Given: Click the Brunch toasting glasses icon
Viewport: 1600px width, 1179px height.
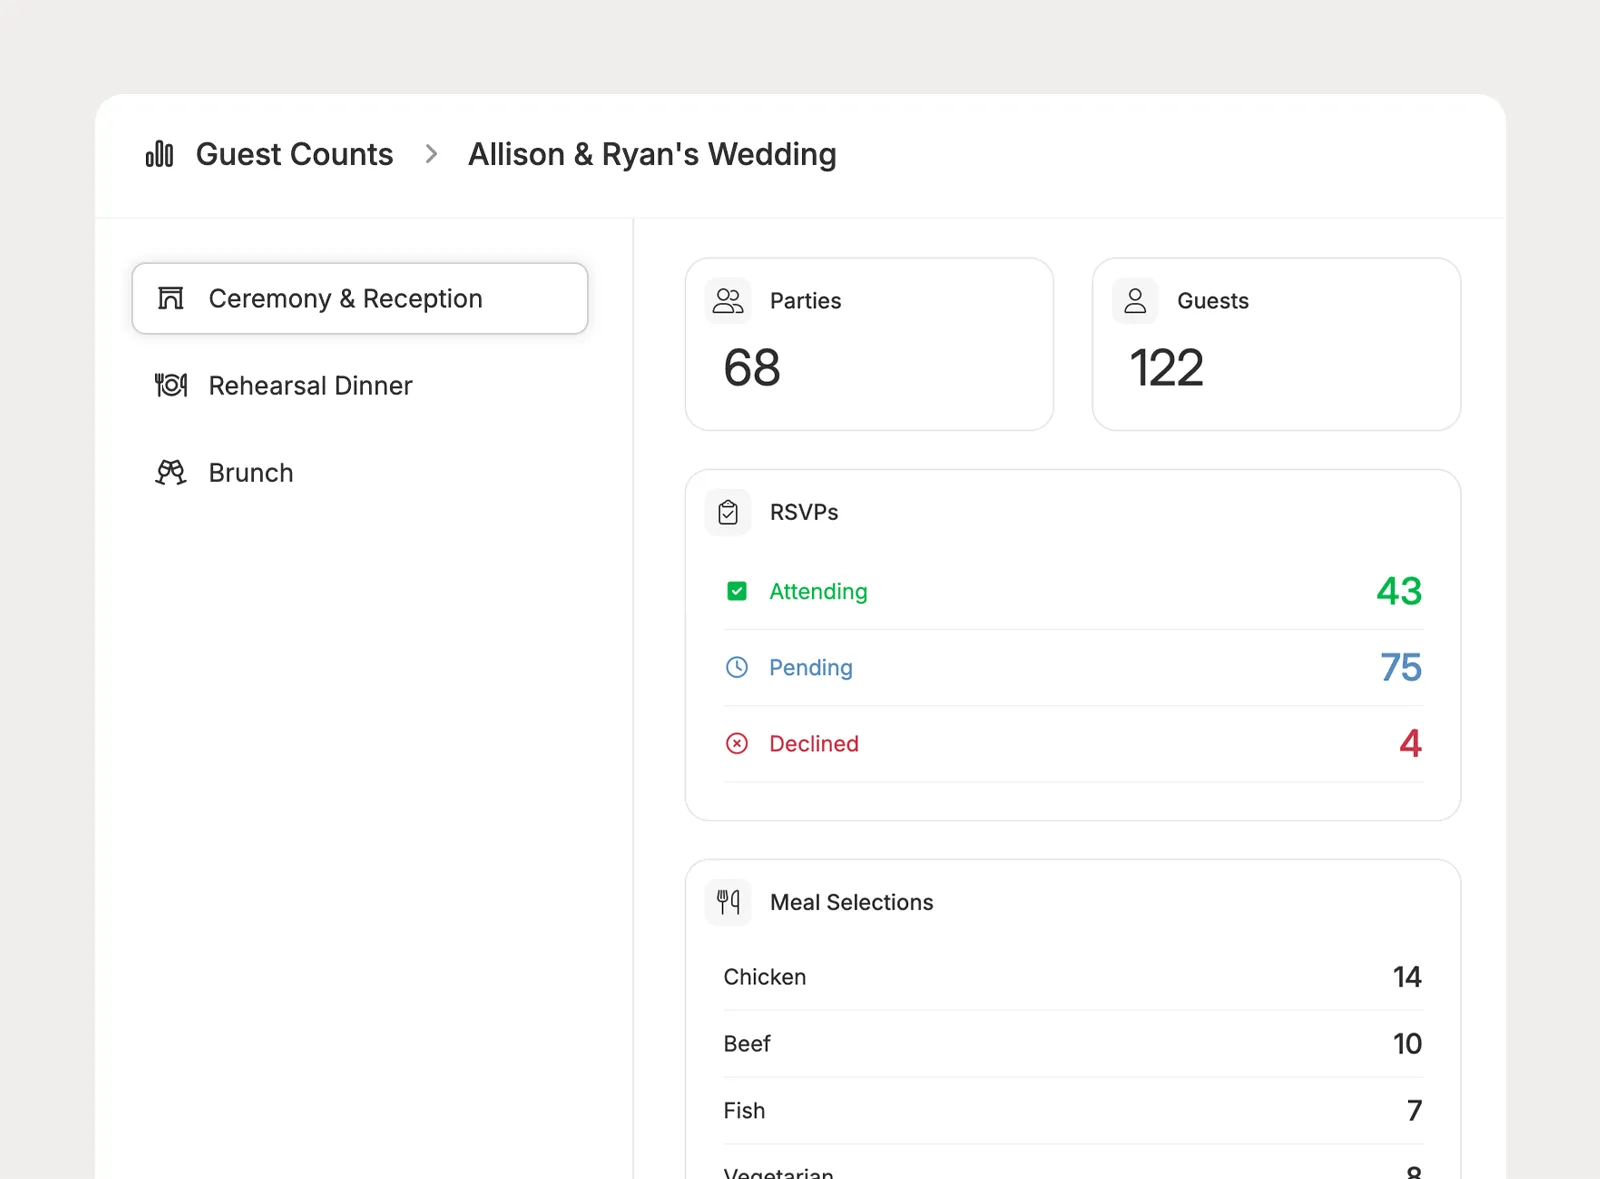Looking at the screenshot, I should 171,472.
